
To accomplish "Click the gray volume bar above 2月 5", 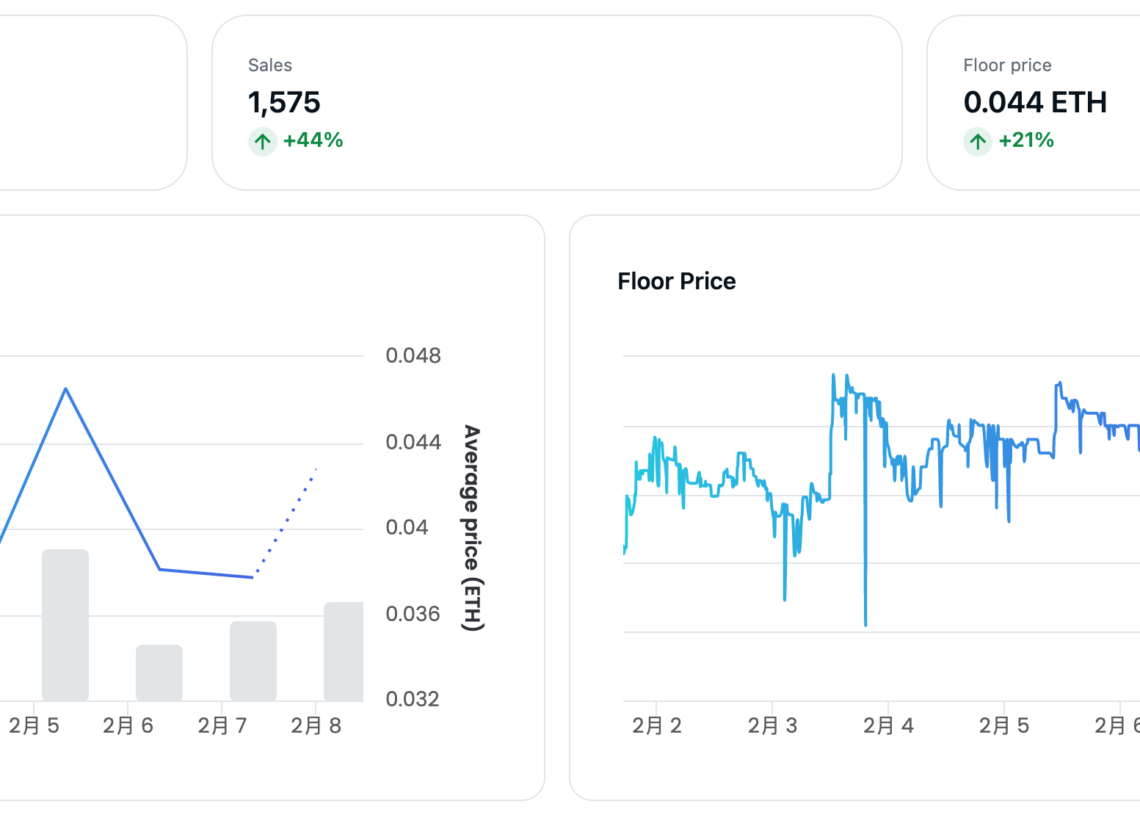I will click(65, 625).
